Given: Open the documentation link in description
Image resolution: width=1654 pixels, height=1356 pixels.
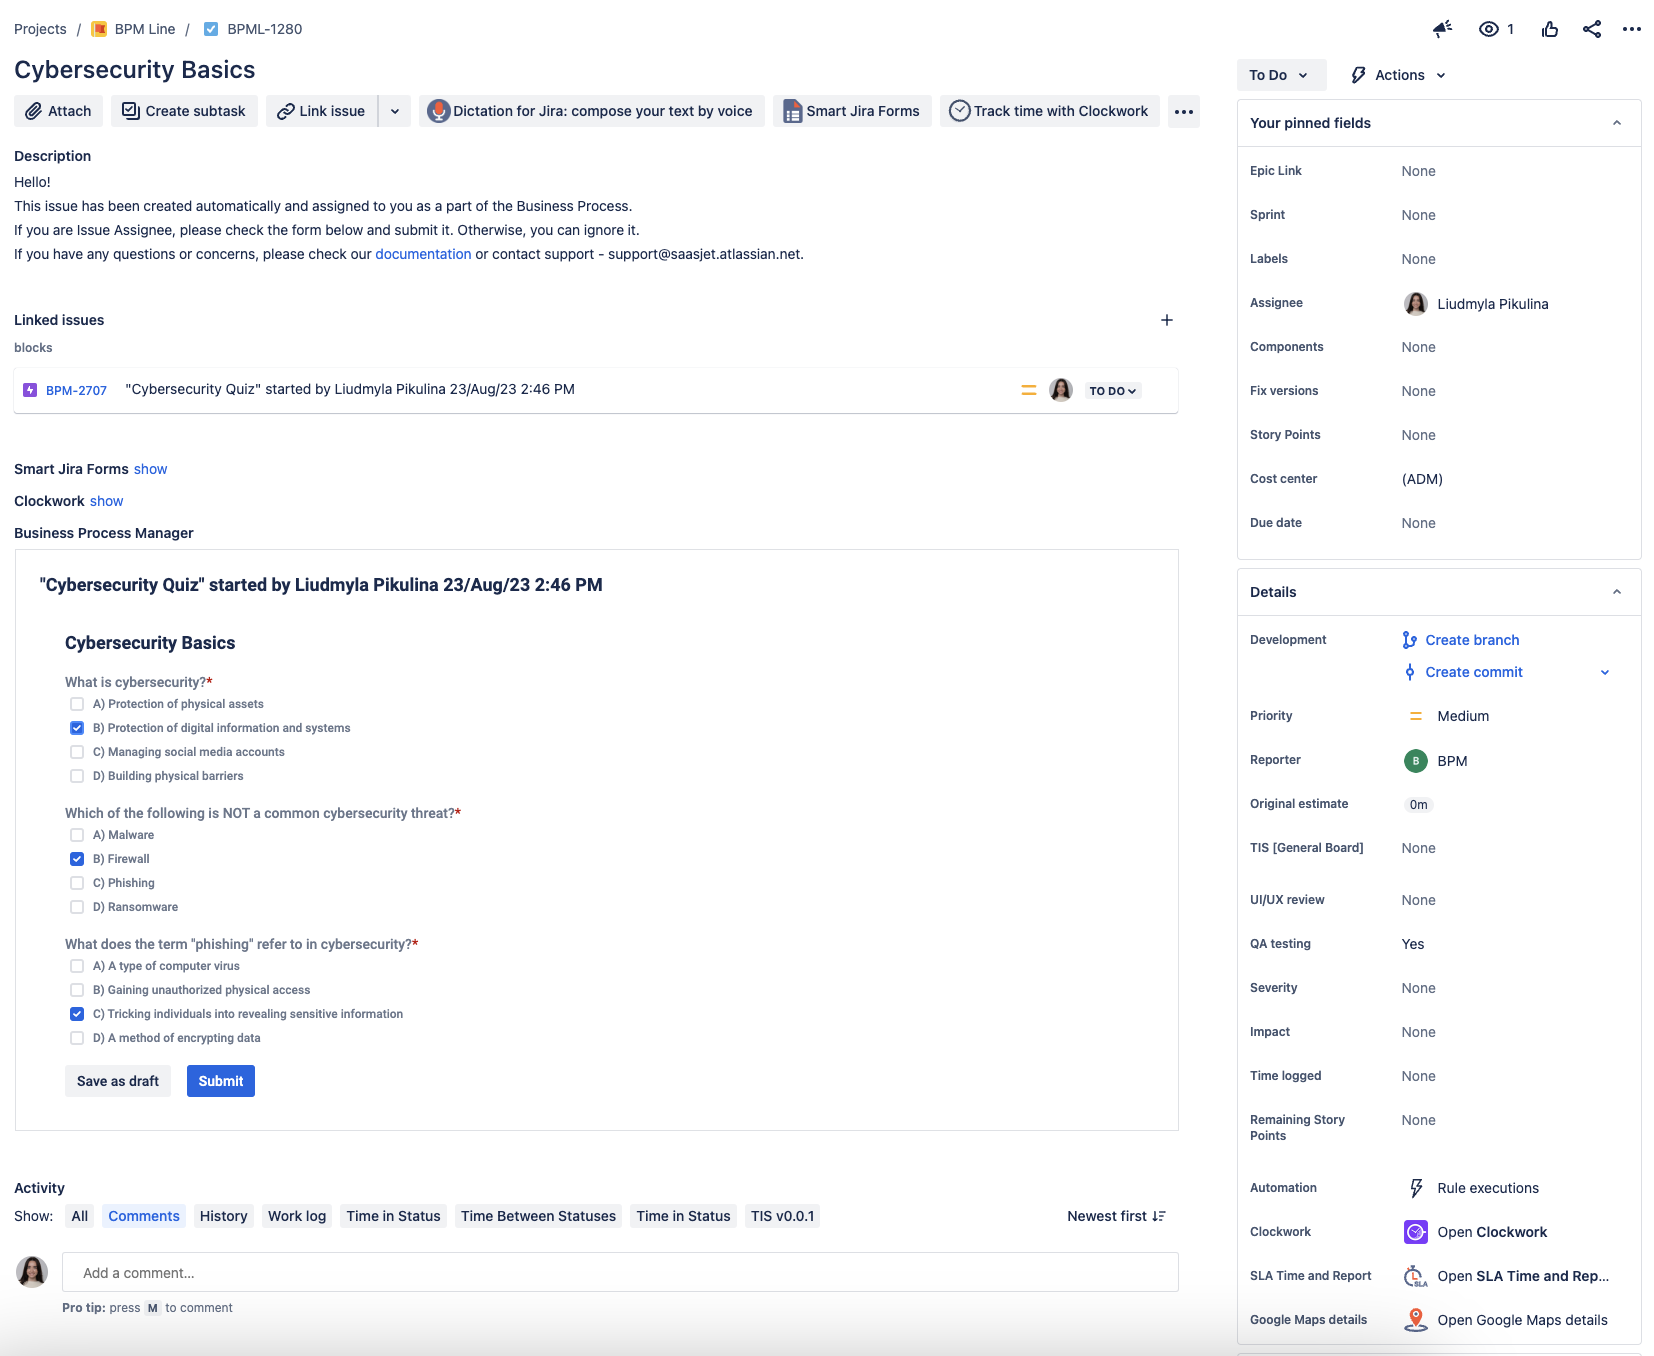Looking at the screenshot, I should point(423,254).
